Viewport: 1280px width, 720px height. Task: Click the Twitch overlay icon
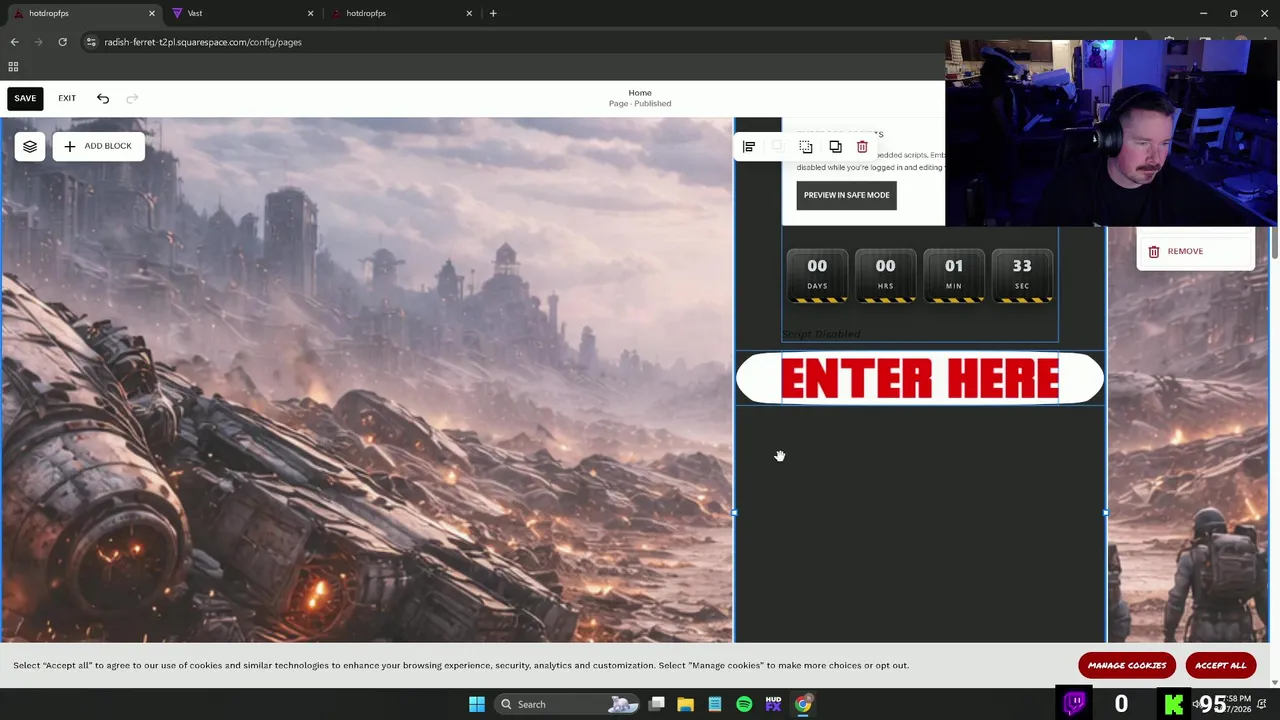coord(1075,704)
